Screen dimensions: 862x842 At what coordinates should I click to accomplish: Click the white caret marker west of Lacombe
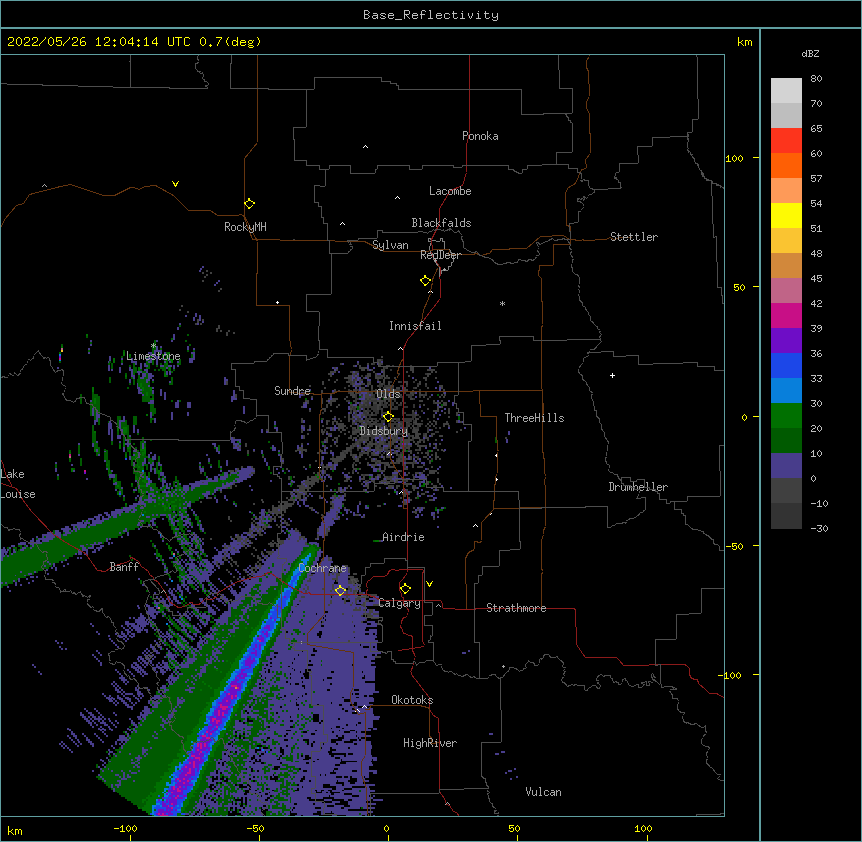[x=397, y=197]
